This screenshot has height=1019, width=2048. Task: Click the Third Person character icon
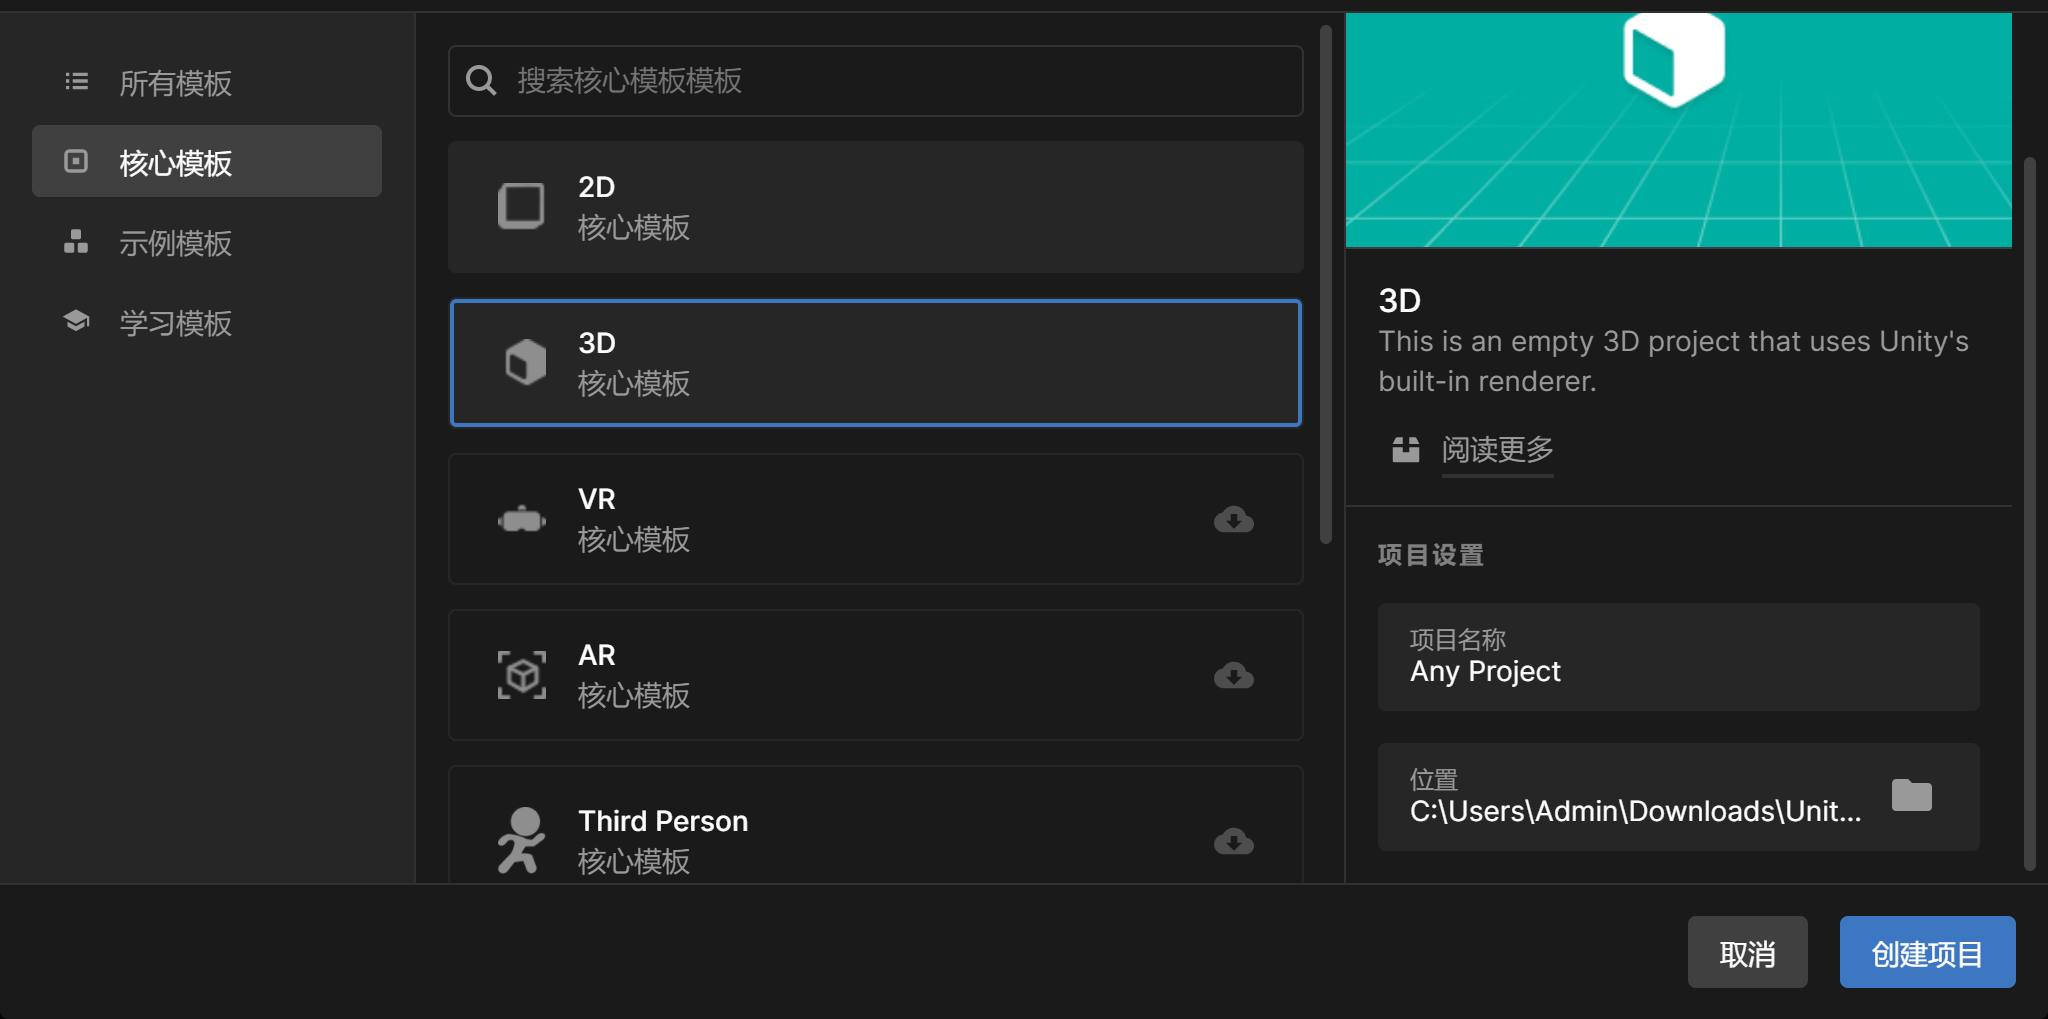(x=521, y=840)
